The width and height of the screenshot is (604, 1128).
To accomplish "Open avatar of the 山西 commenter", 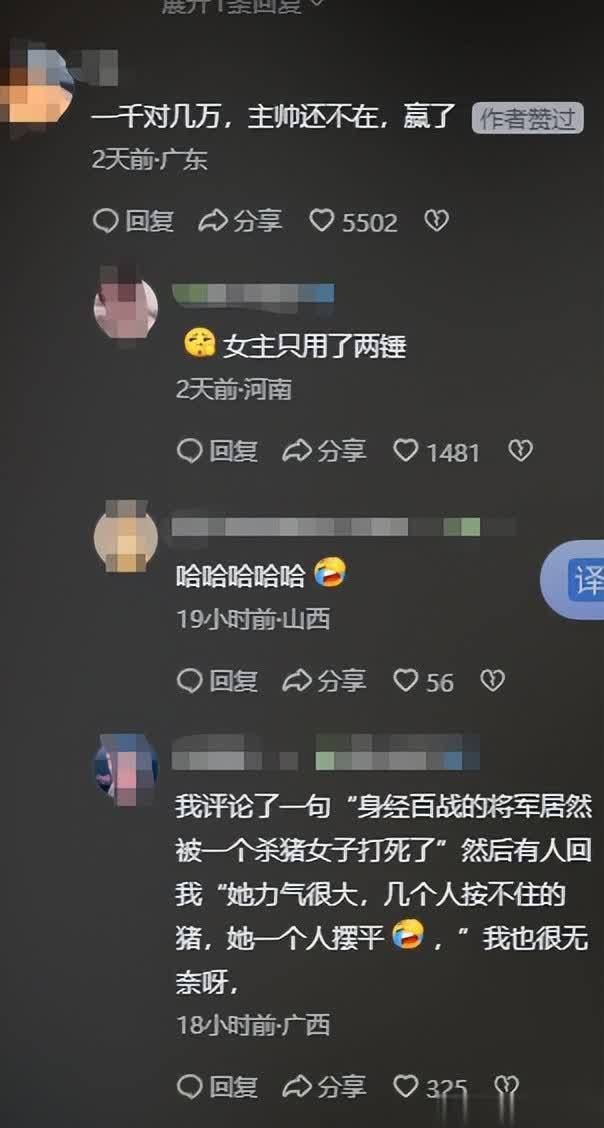I will (x=126, y=538).
